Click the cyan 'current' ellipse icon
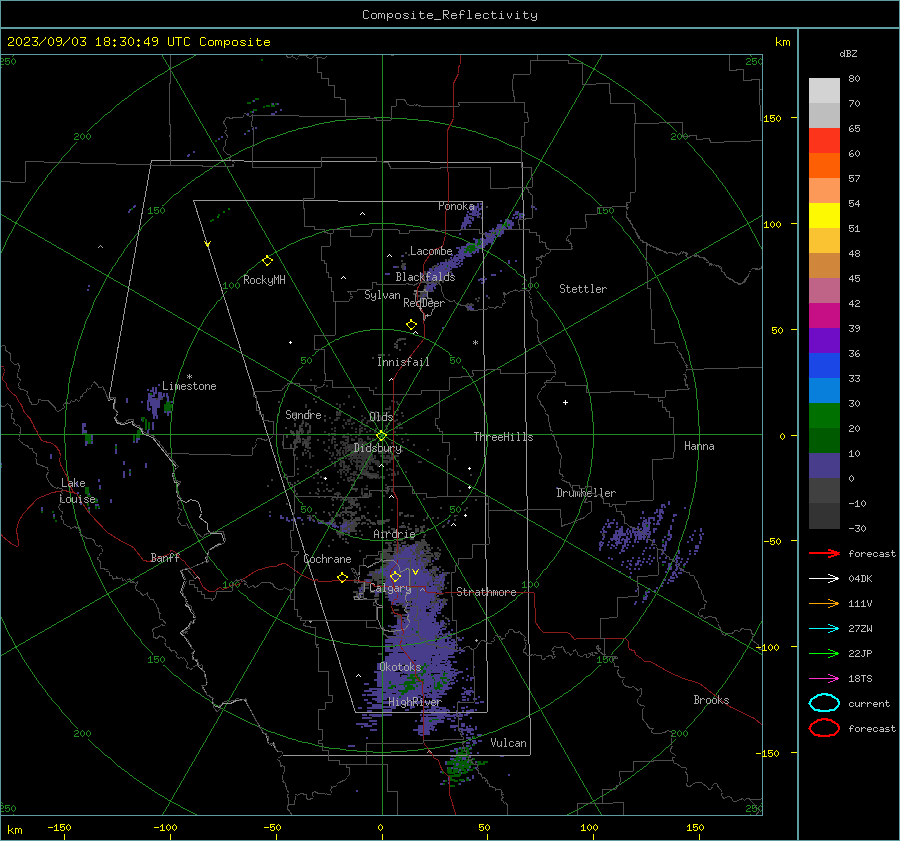 824,703
